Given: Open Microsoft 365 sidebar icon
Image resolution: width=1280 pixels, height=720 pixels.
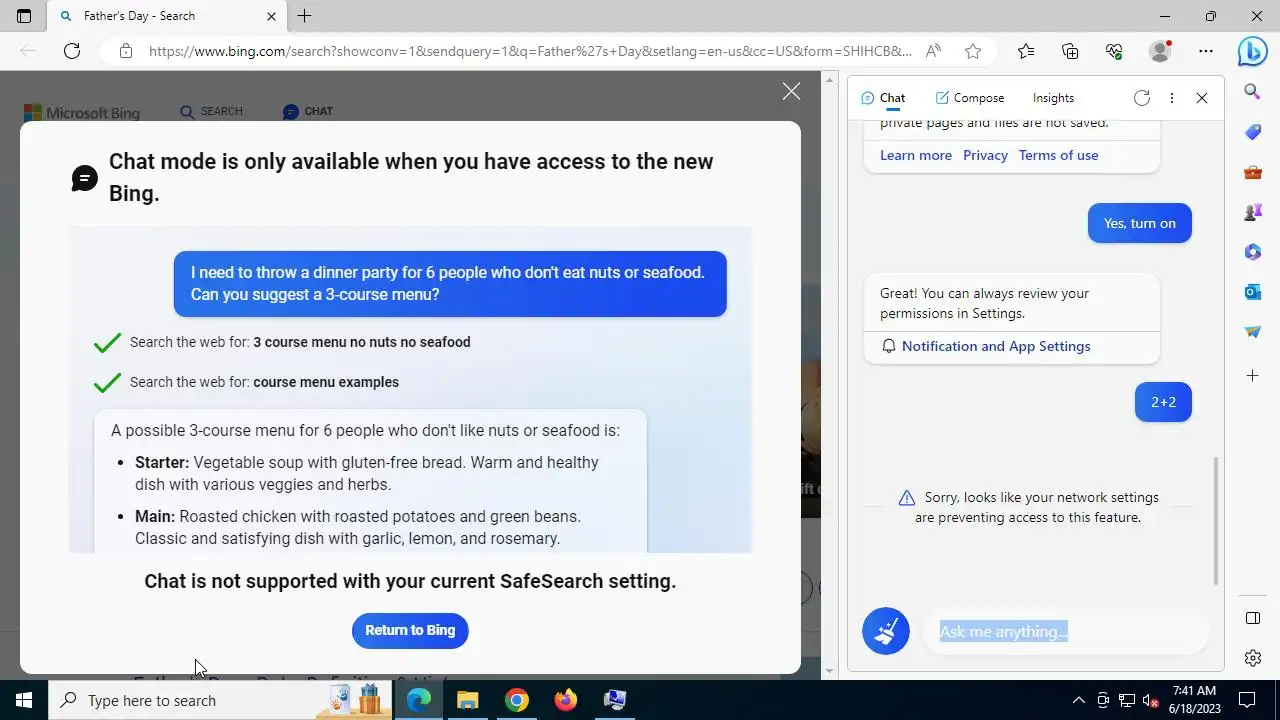Looking at the screenshot, I should (x=1252, y=252).
